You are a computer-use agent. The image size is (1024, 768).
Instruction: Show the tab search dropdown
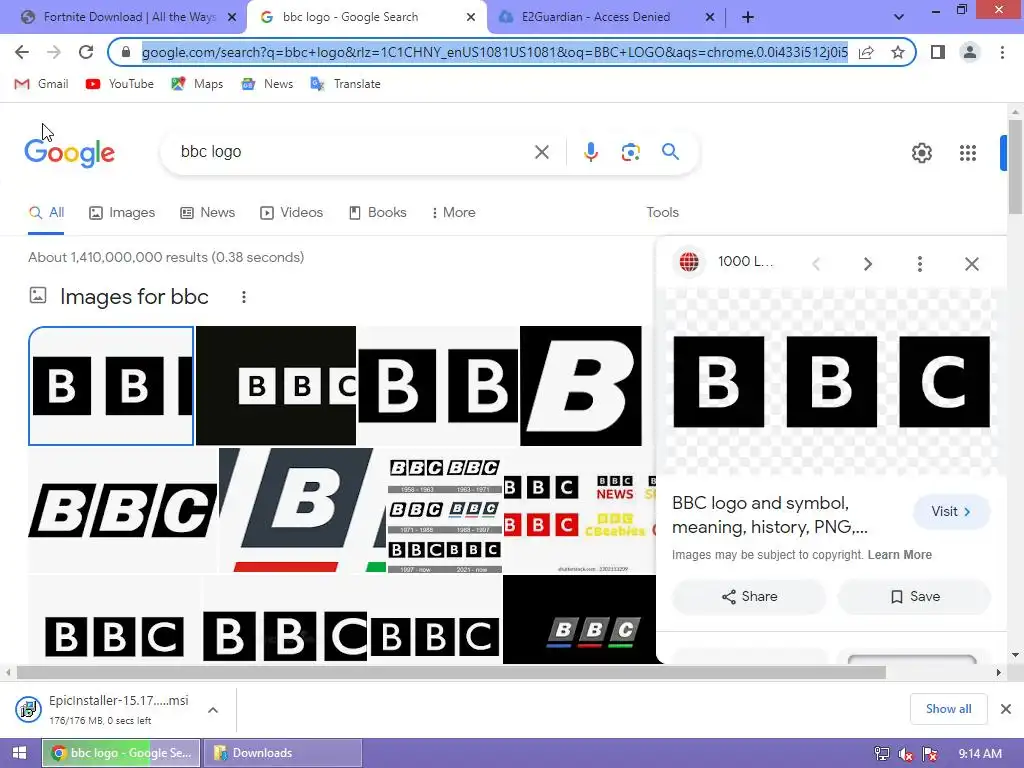click(x=899, y=17)
